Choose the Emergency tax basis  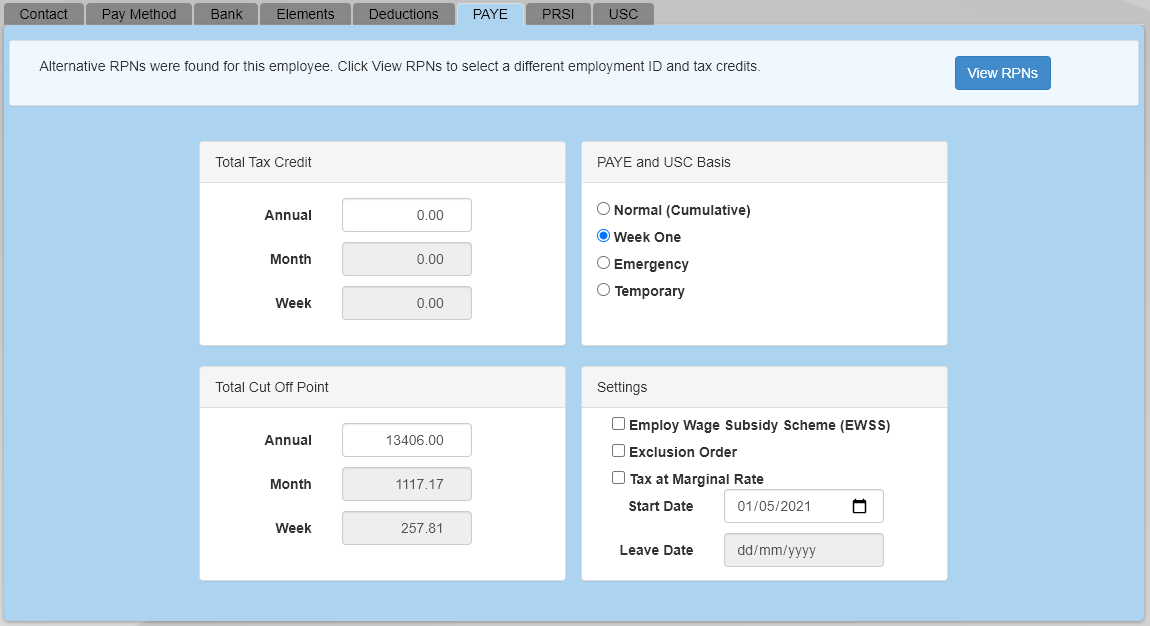(603, 264)
